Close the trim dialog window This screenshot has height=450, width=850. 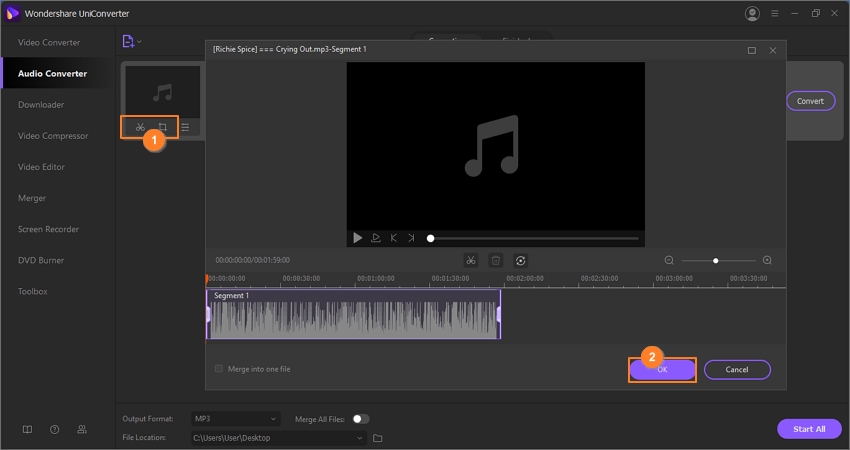coord(772,50)
